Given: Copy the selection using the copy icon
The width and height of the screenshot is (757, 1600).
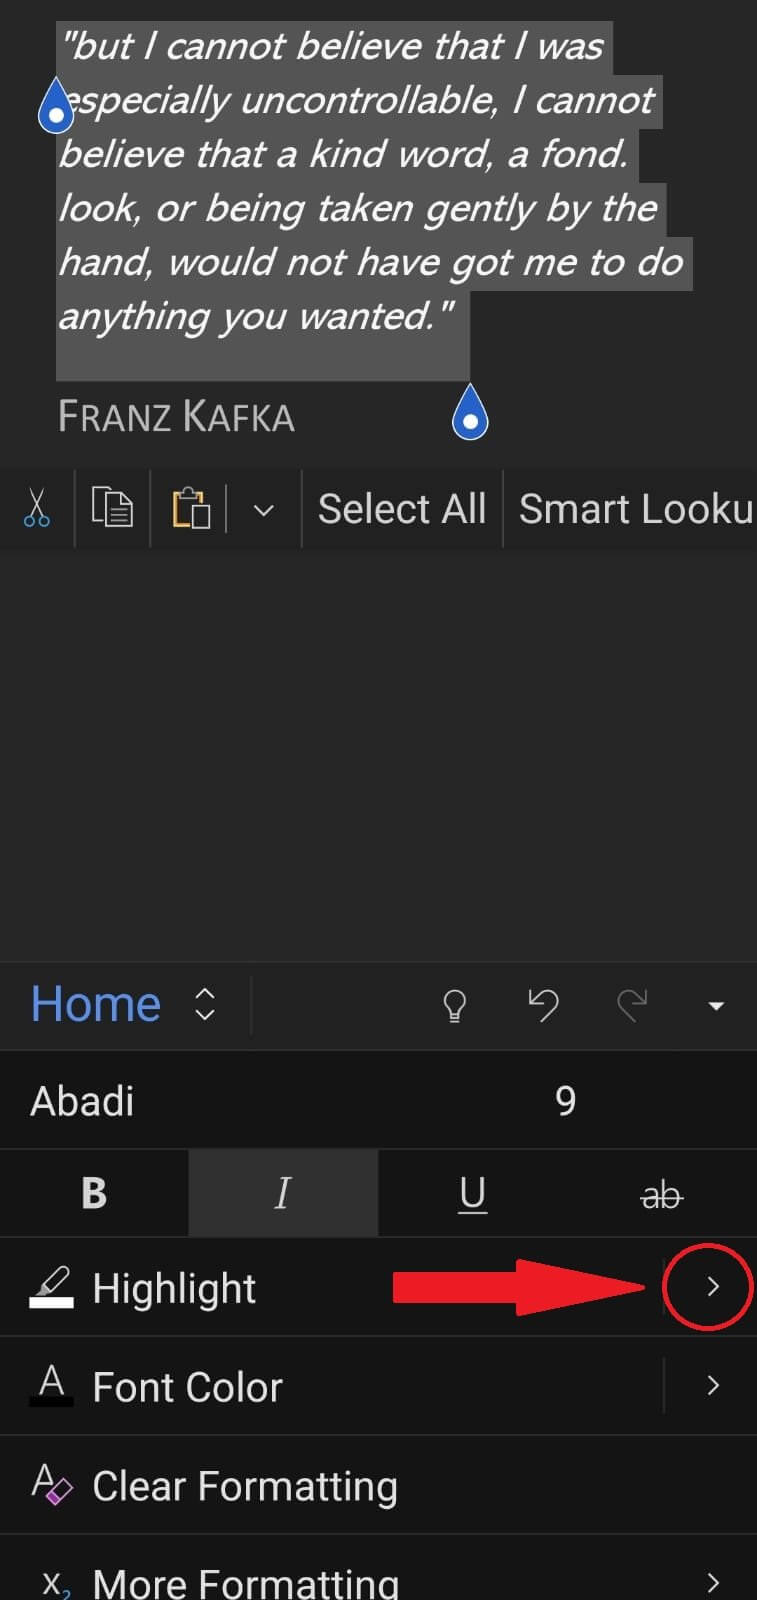Looking at the screenshot, I should [113, 508].
